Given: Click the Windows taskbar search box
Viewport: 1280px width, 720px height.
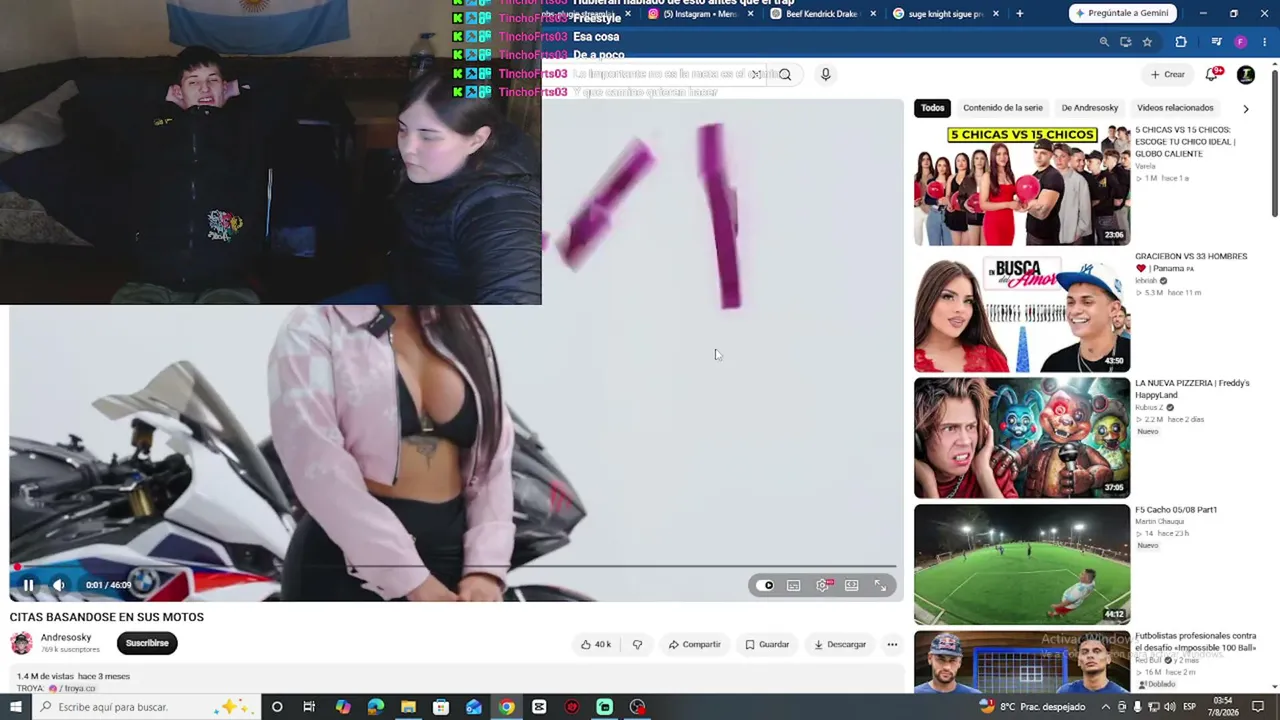Looking at the screenshot, I should (146, 707).
